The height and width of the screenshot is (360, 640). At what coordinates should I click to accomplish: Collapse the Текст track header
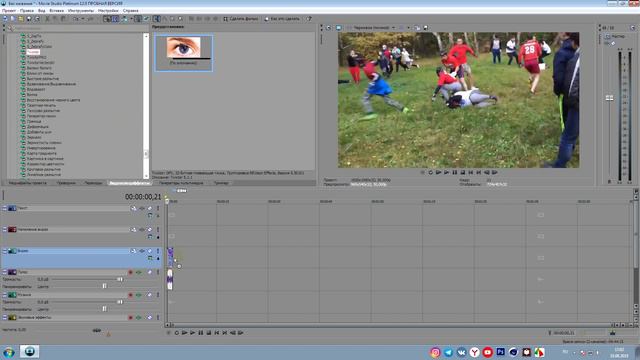4,208
